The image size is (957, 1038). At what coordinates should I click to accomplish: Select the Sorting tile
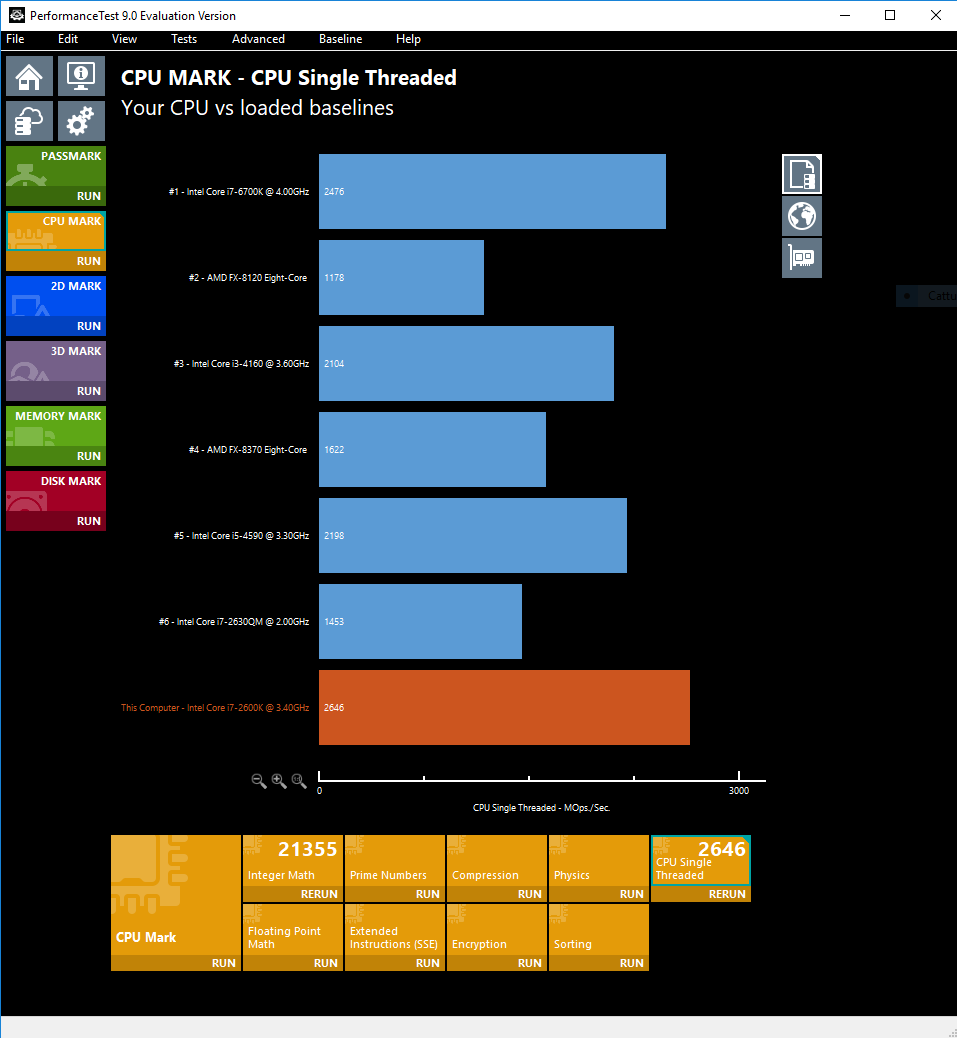click(x=598, y=929)
